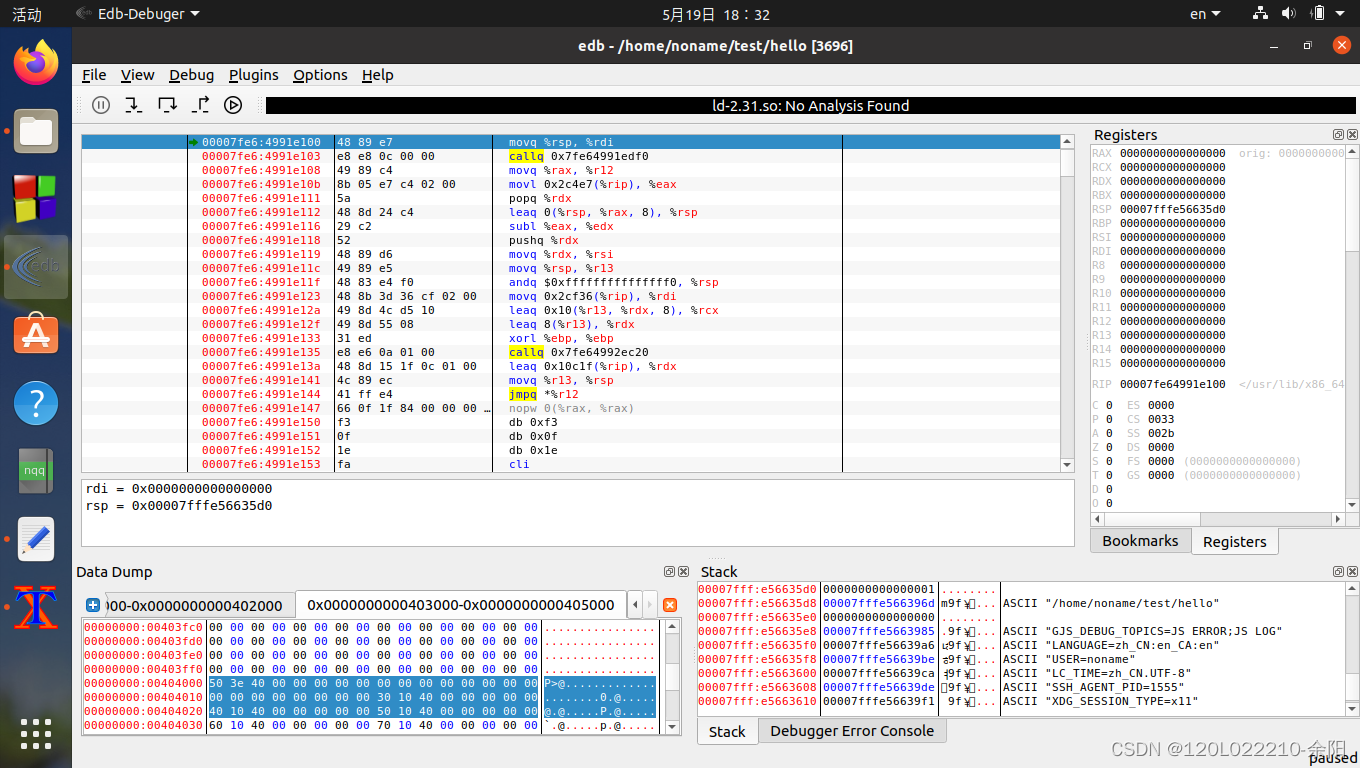Open the colorful blocks dock application
The height and width of the screenshot is (768, 1360).
[x=36, y=198]
